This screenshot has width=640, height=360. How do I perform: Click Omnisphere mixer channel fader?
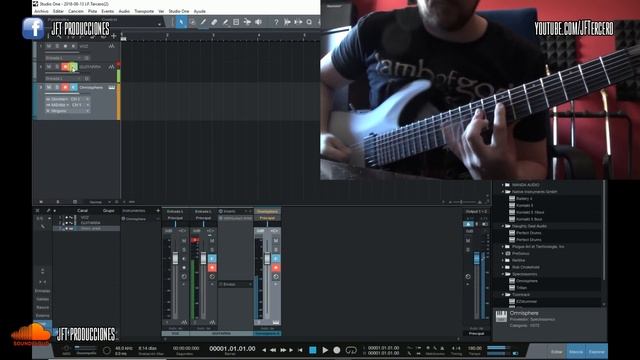point(267,258)
